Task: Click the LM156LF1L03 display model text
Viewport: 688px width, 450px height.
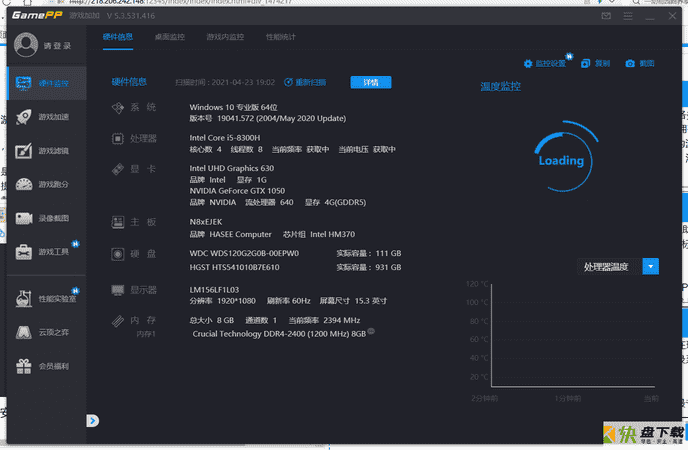Action: point(214,290)
